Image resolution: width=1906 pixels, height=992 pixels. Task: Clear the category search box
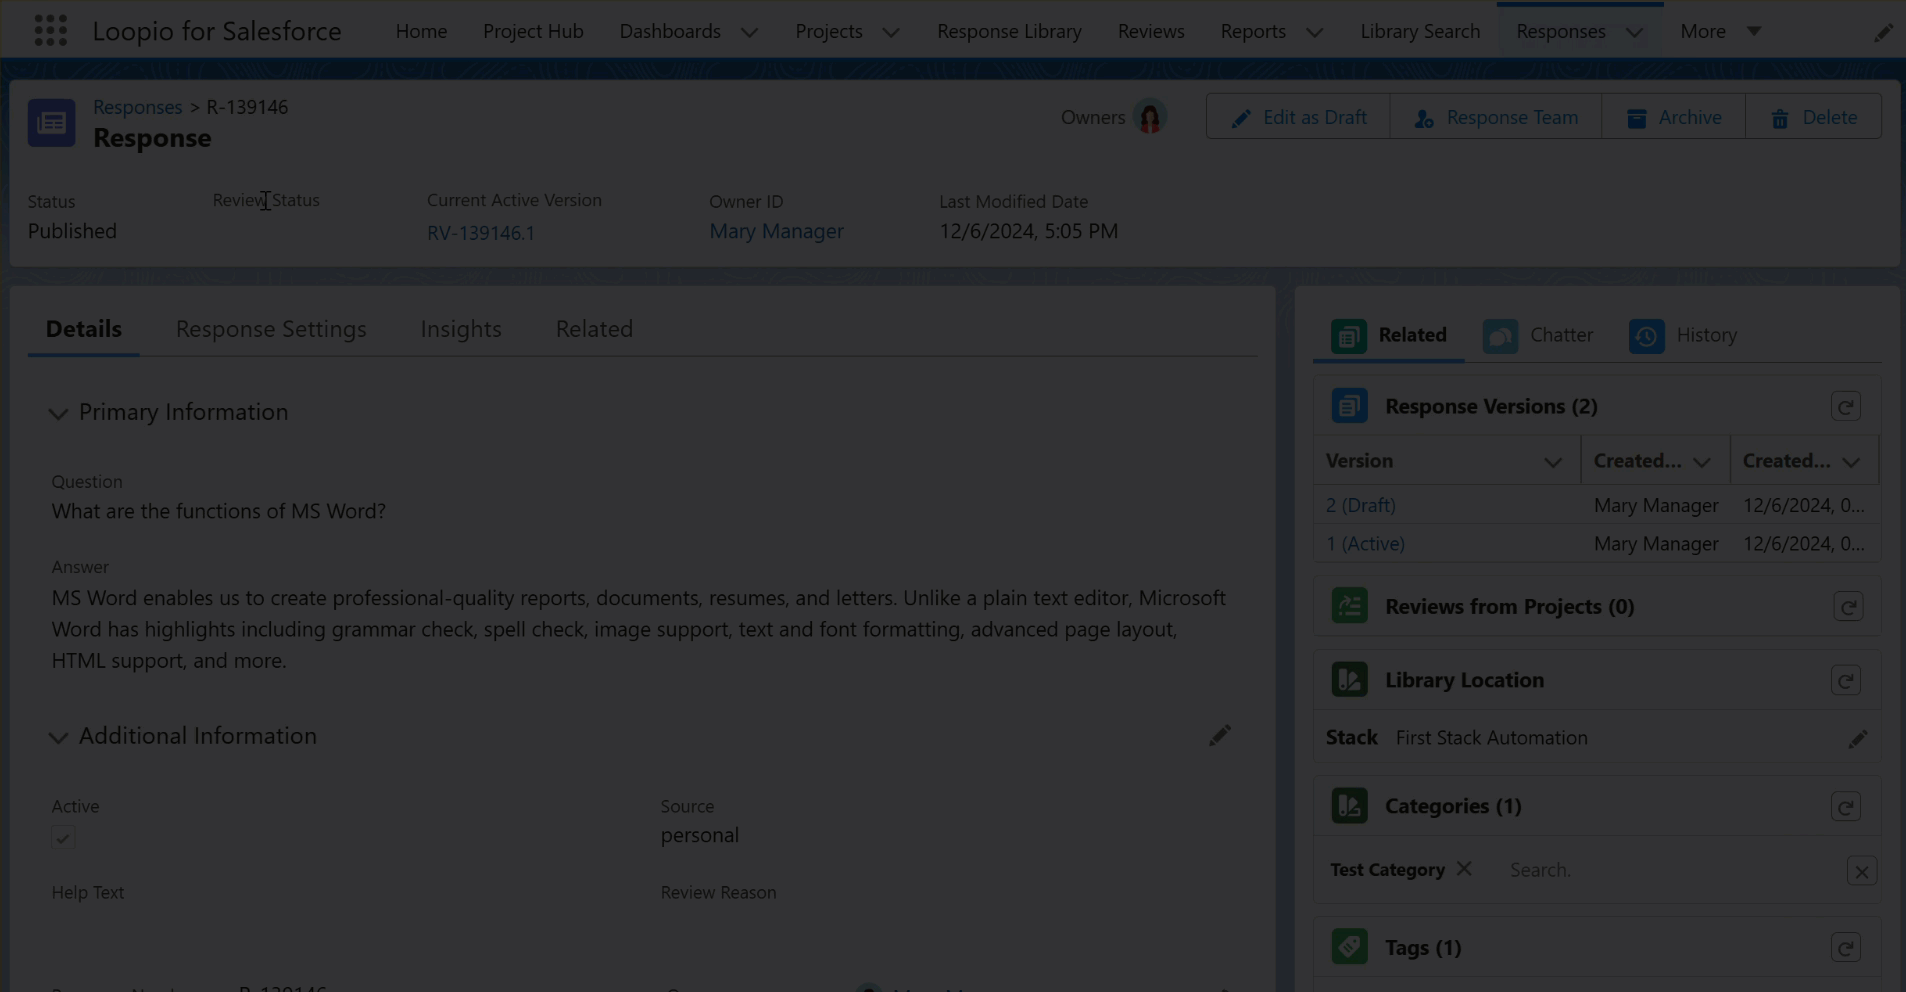tap(1862, 871)
